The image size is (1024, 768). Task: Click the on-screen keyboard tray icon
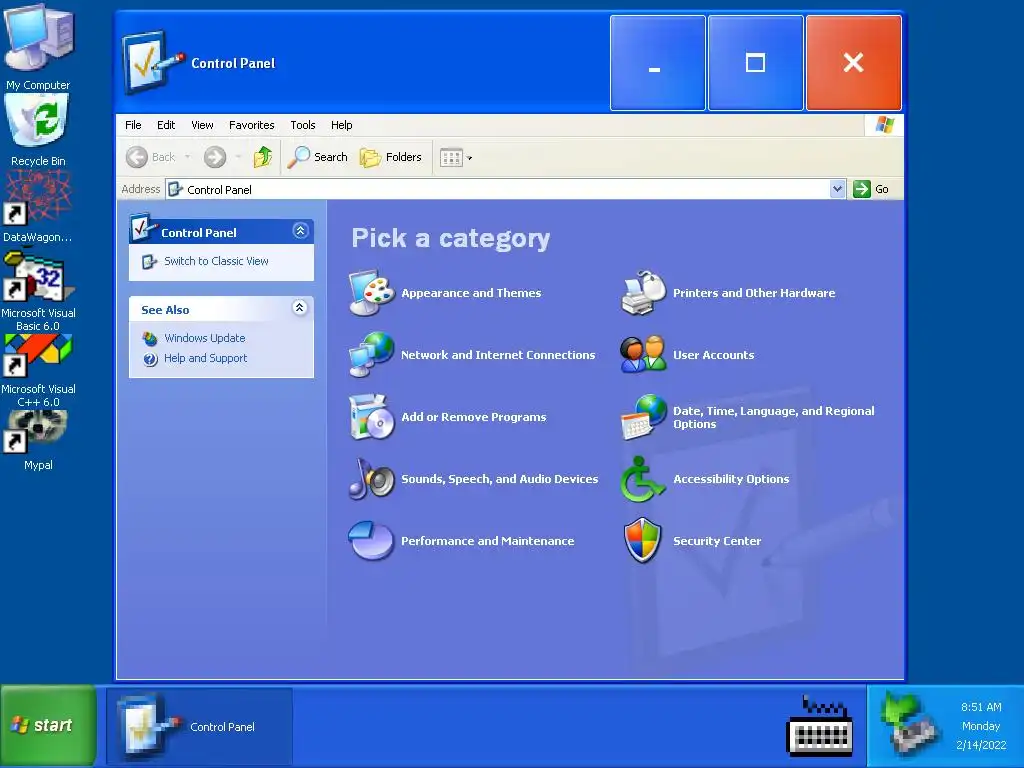(x=820, y=726)
